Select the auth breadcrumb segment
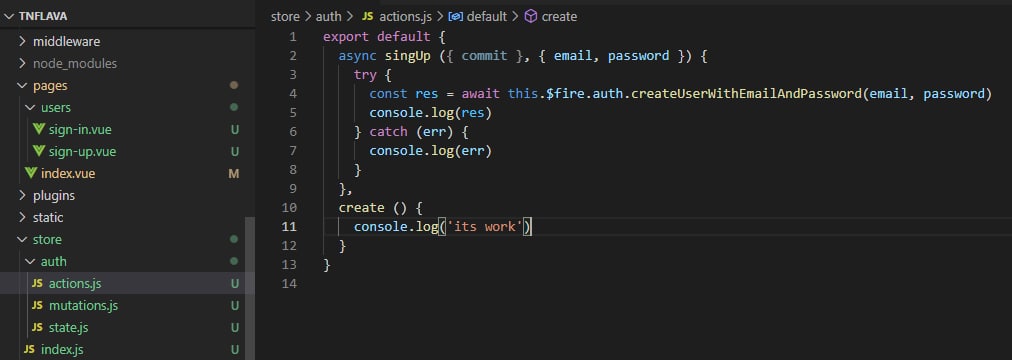This screenshot has height=360, width=1012. (329, 17)
